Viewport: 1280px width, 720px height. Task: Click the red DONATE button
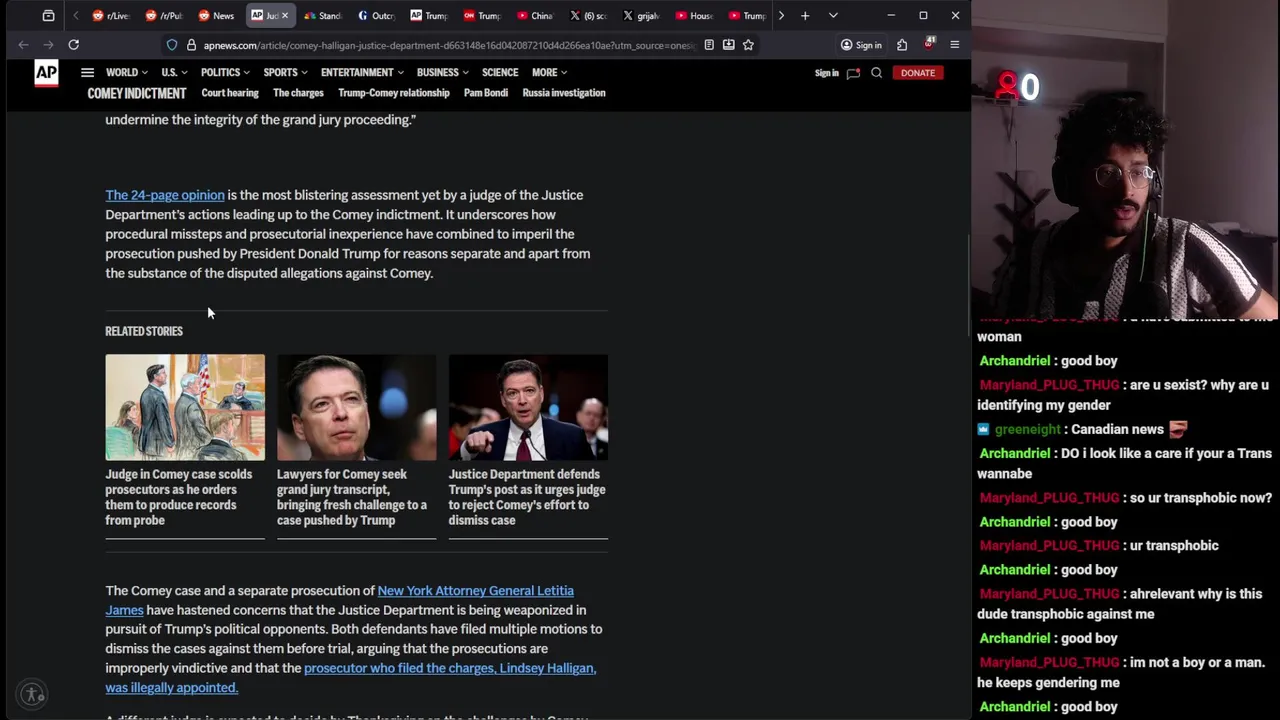(x=917, y=73)
